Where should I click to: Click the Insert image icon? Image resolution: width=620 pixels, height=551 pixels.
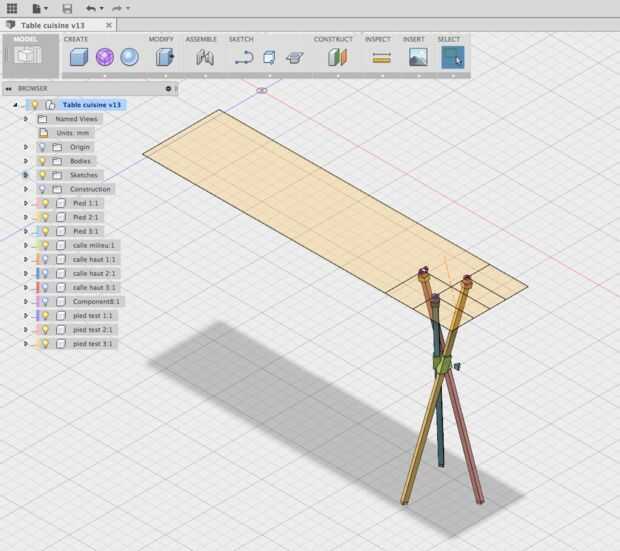(418, 57)
